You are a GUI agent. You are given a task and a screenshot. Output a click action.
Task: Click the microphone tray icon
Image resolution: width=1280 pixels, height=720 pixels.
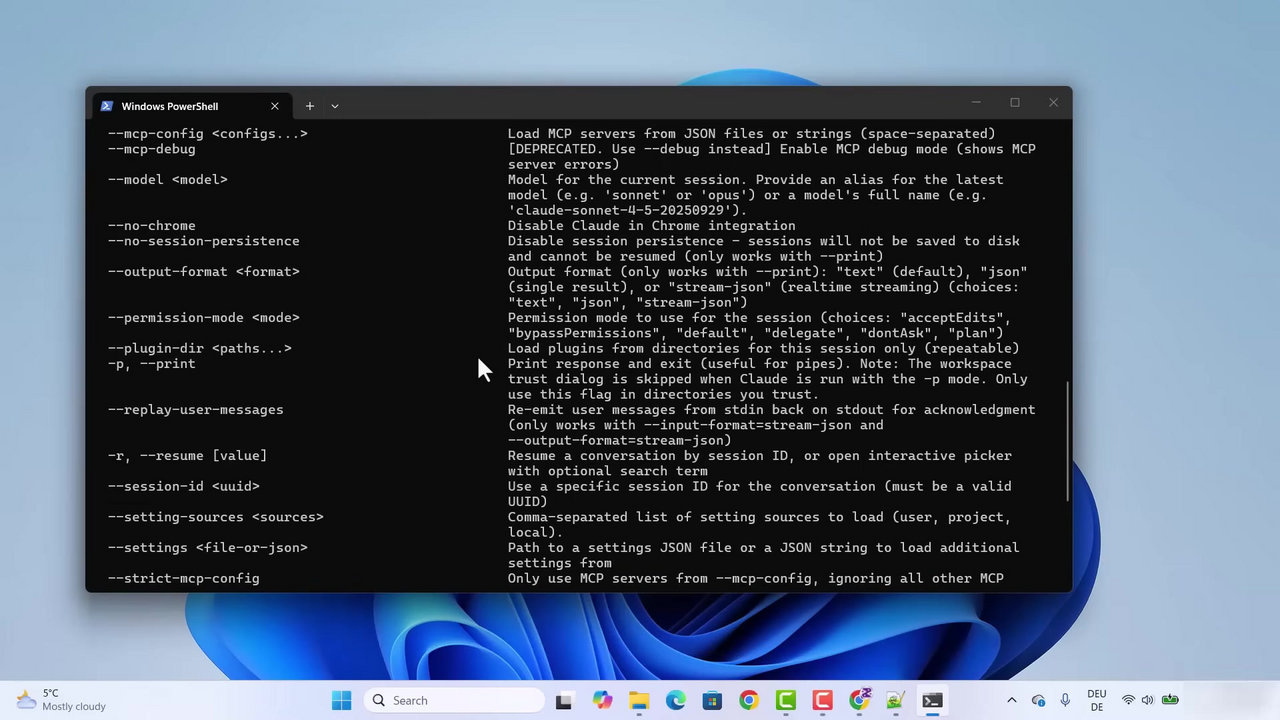(x=1066, y=700)
